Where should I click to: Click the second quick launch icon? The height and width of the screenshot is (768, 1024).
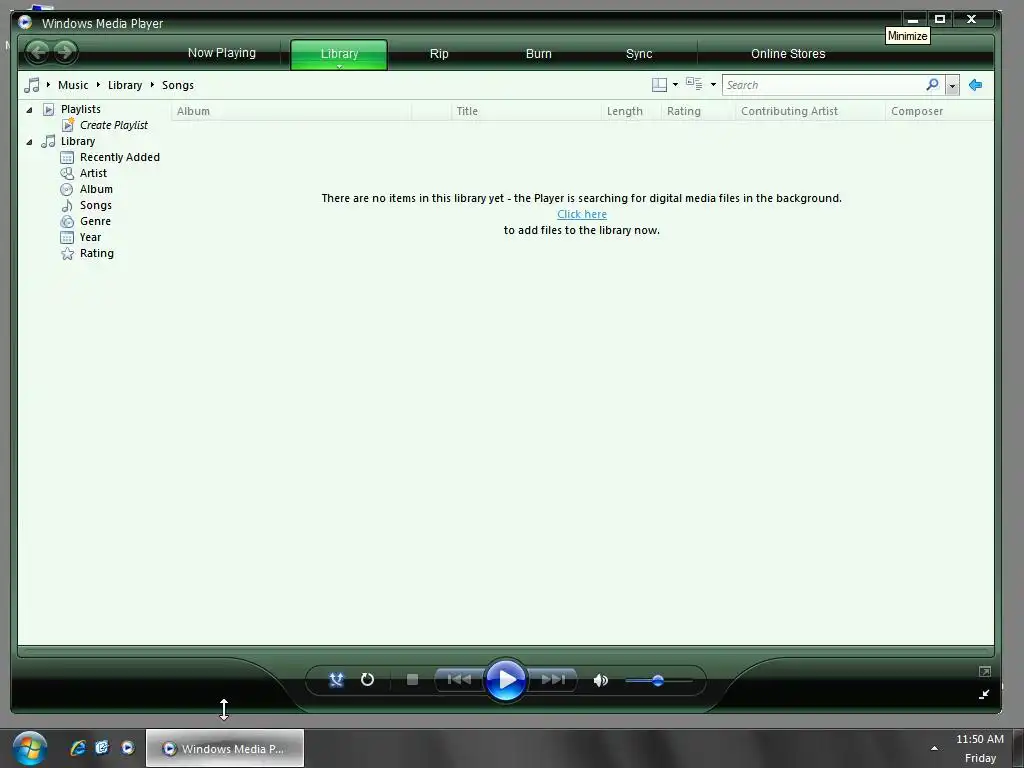(103, 748)
